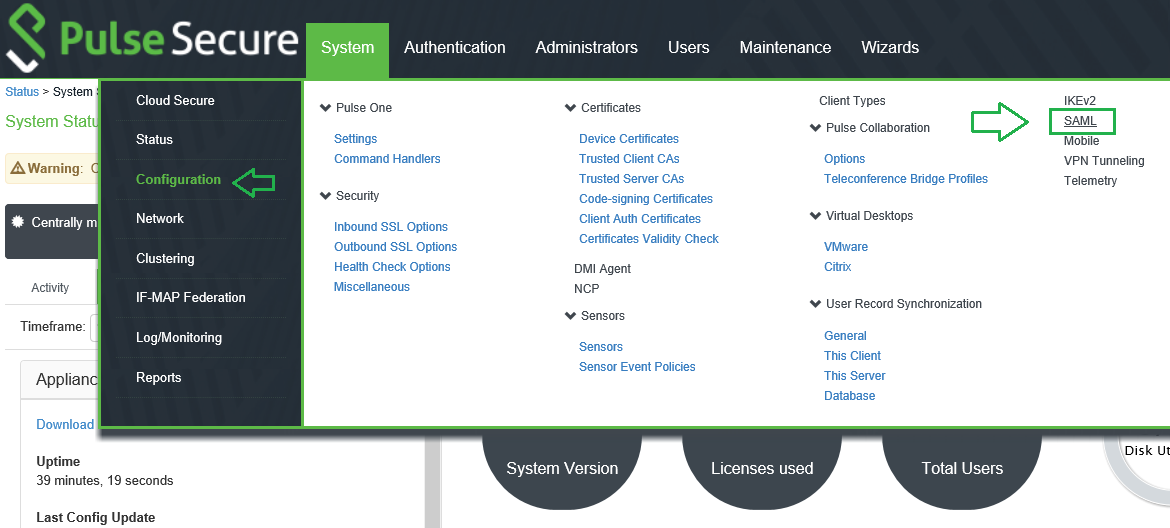Open the SAML configuration link
The image size is (1170, 528).
click(x=1080, y=121)
